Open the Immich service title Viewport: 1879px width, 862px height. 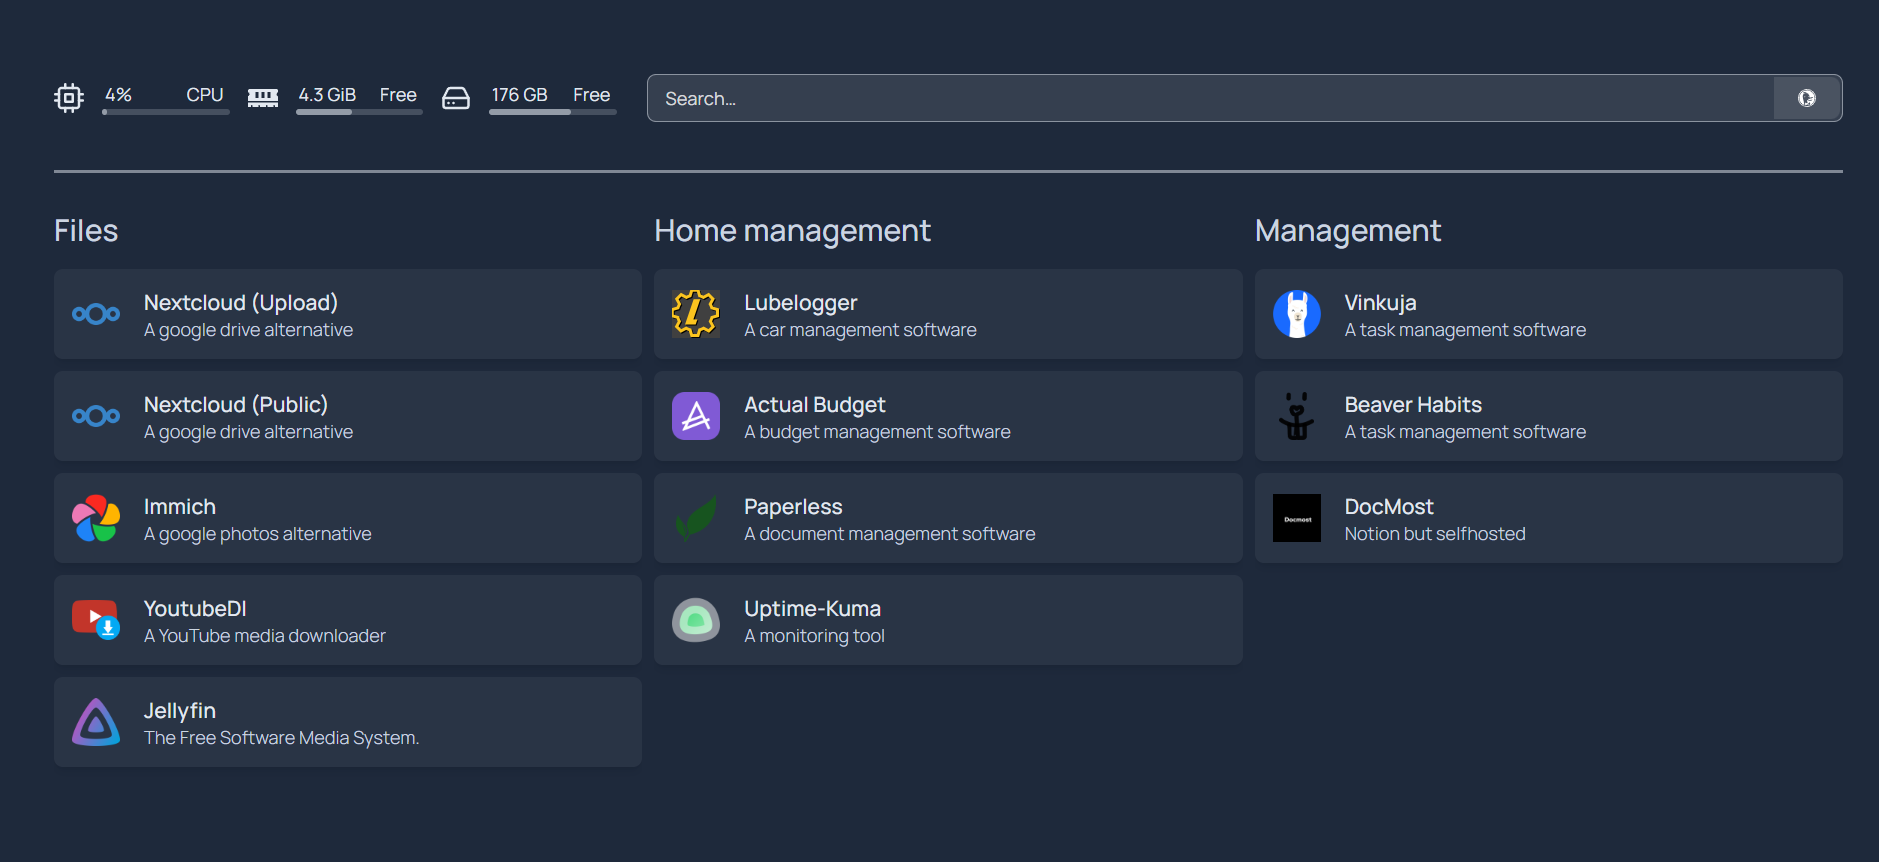(x=180, y=507)
